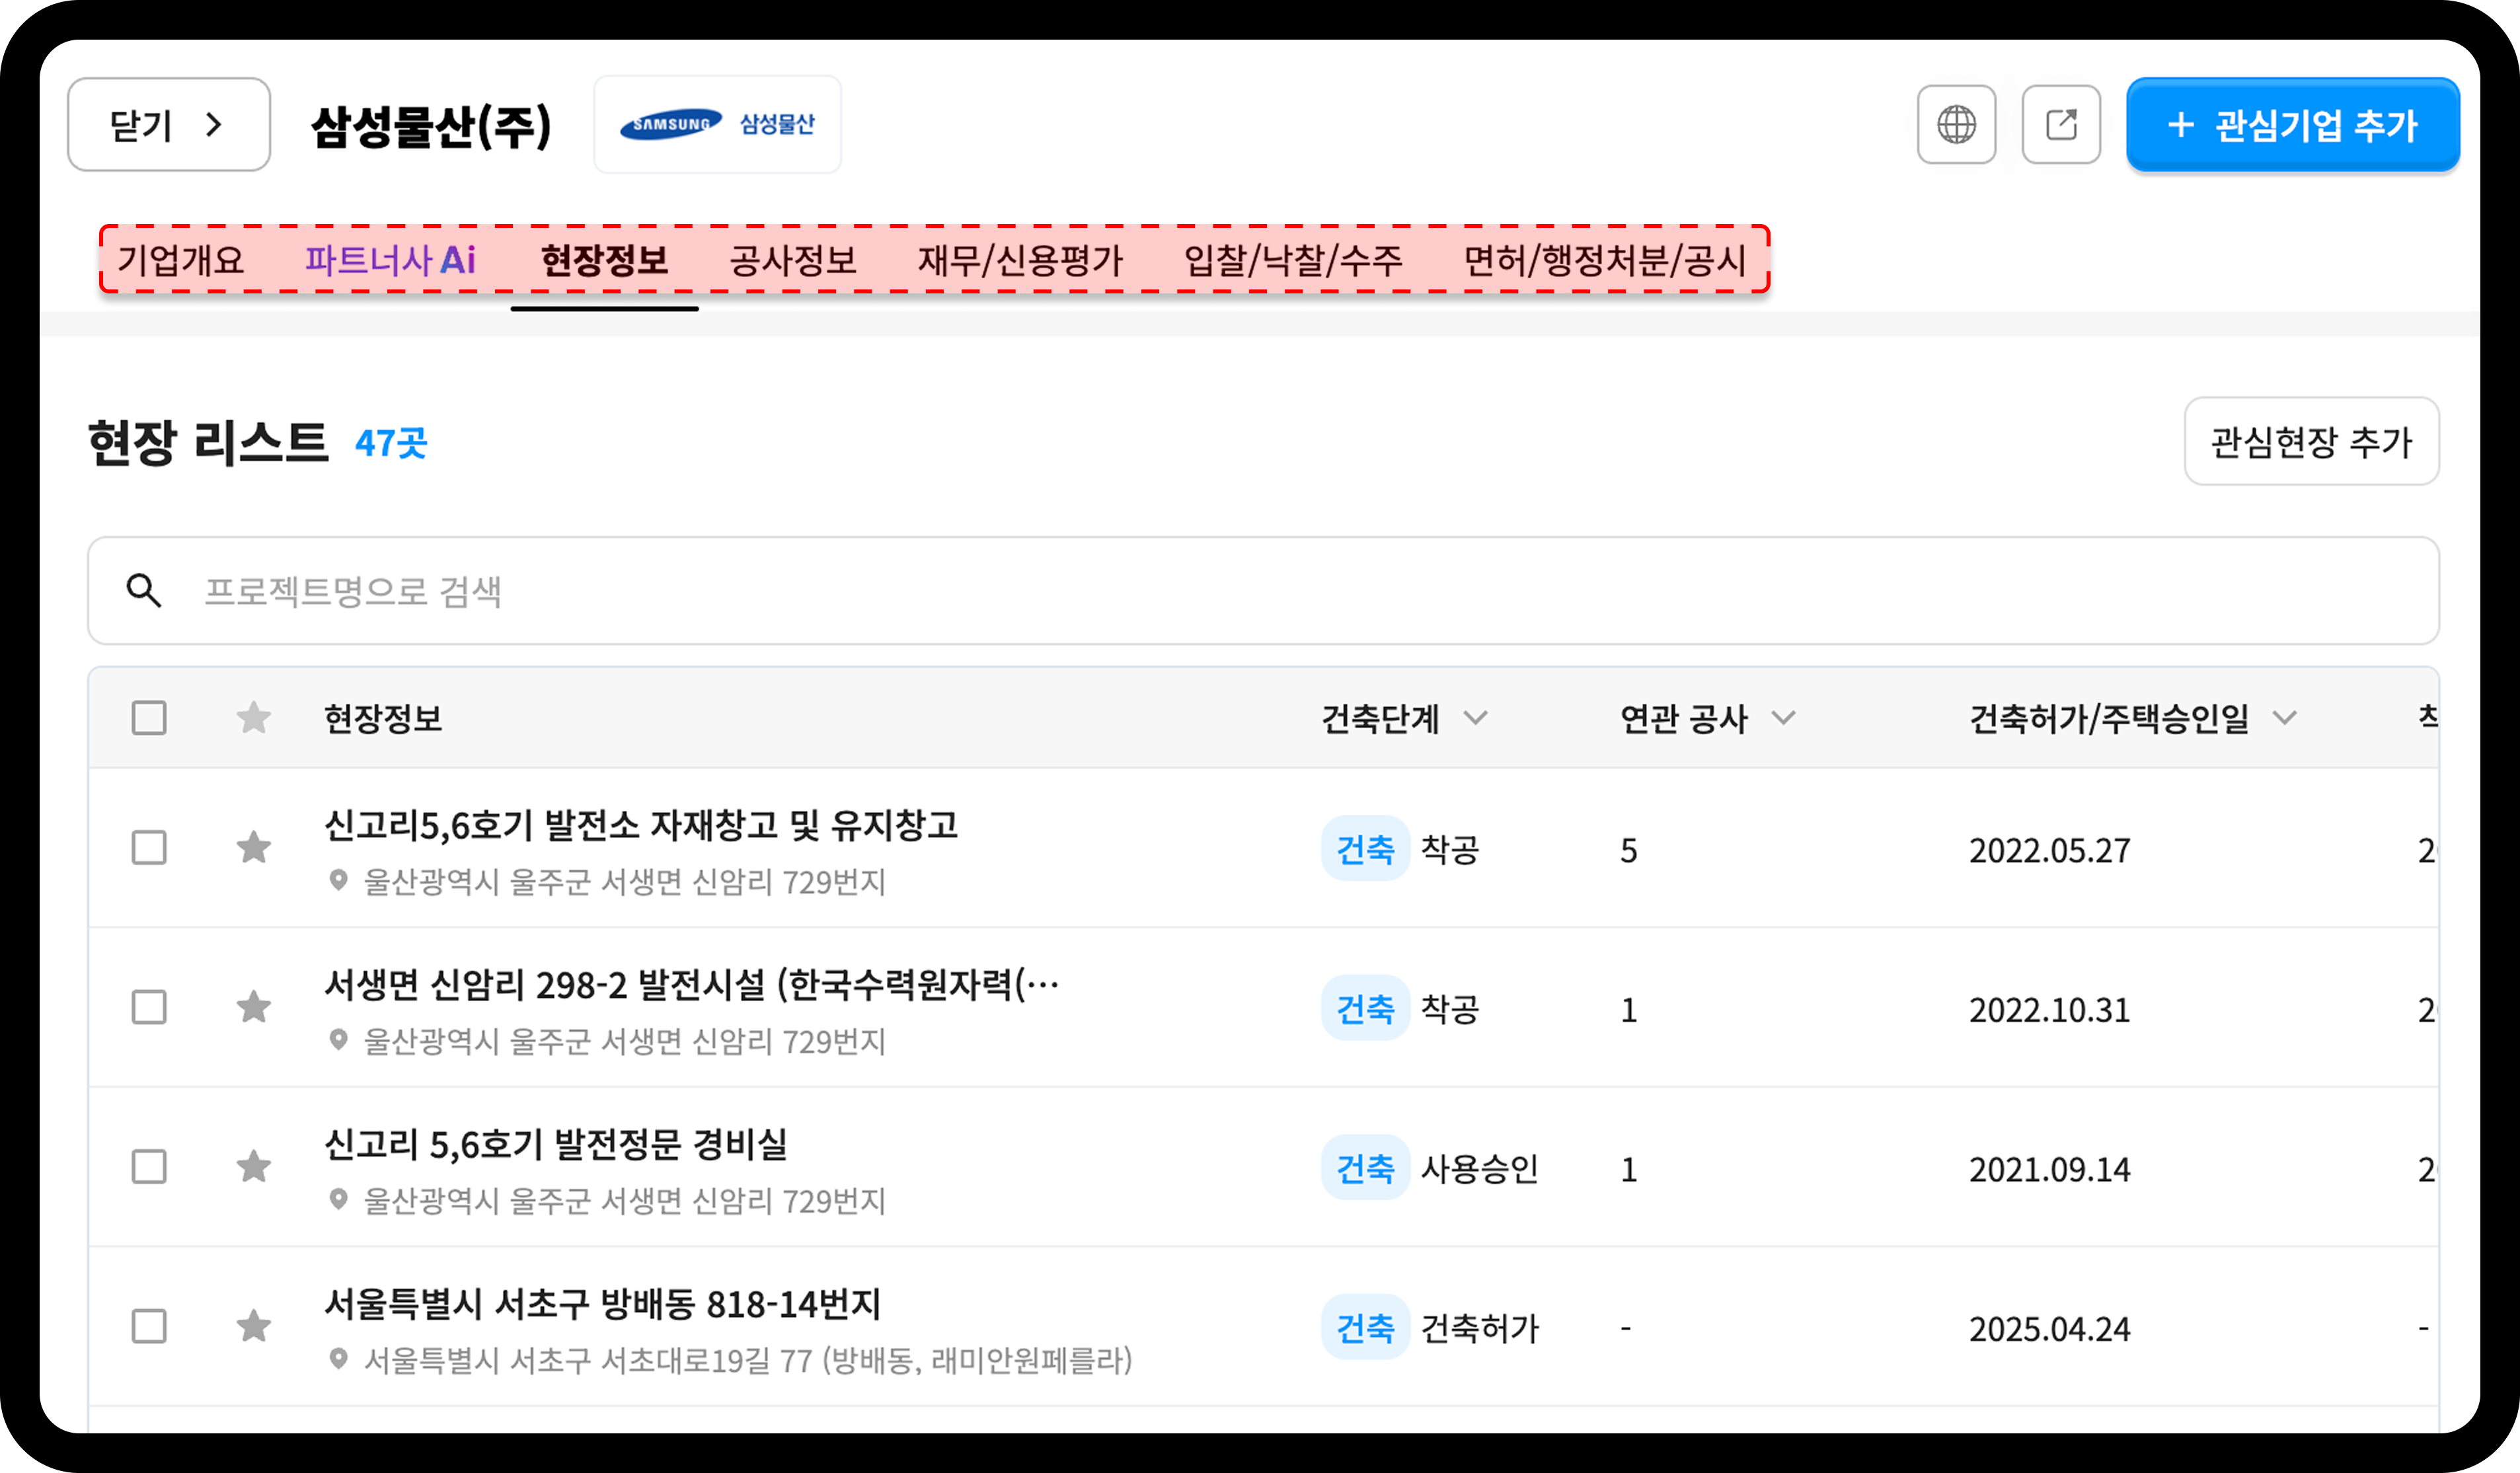Go to the 재무/신용평가 tab
This screenshot has height=1473, width=2520.
1021,260
